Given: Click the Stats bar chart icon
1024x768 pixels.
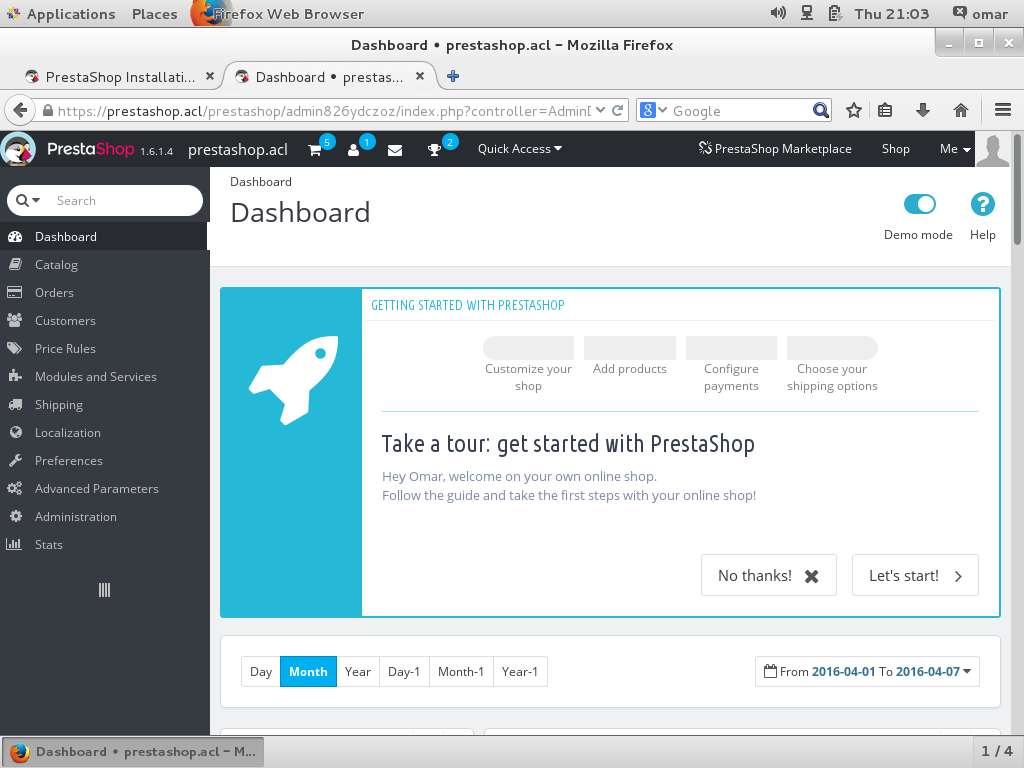Looking at the screenshot, I should pyautogui.click(x=14, y=544).
